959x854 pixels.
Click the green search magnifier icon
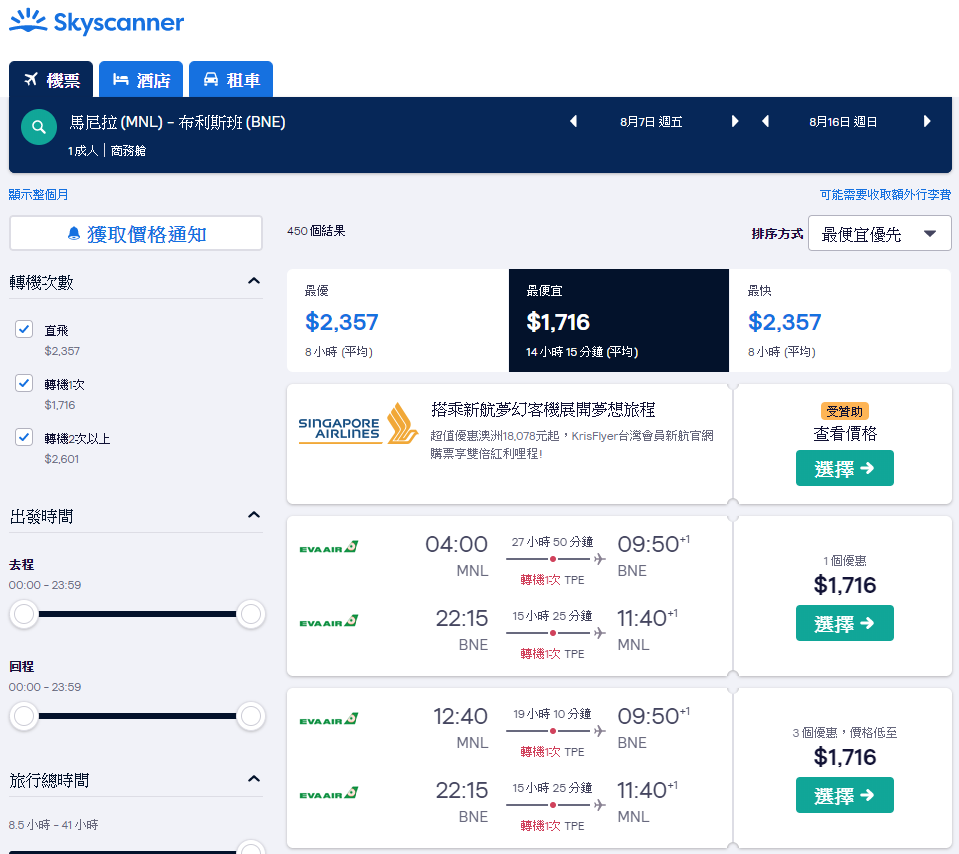pos(39,127)
